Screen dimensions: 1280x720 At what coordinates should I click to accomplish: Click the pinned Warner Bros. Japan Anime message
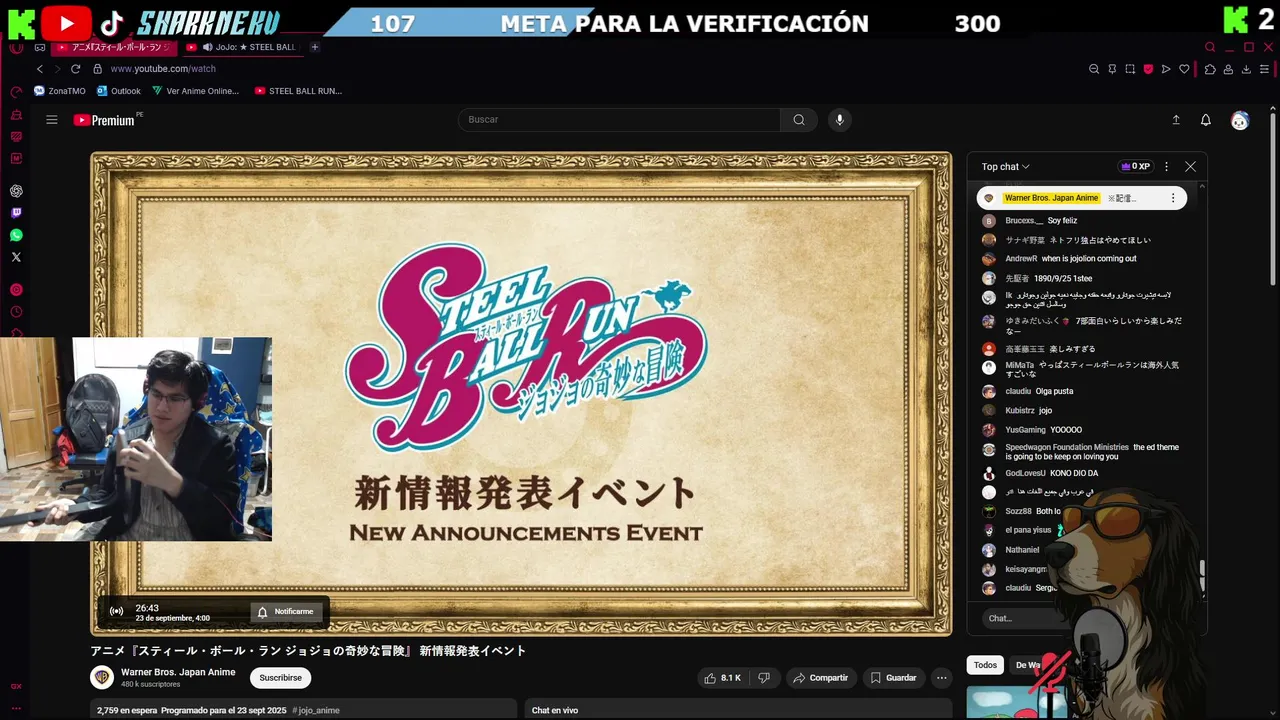(x=1081, y=198)
